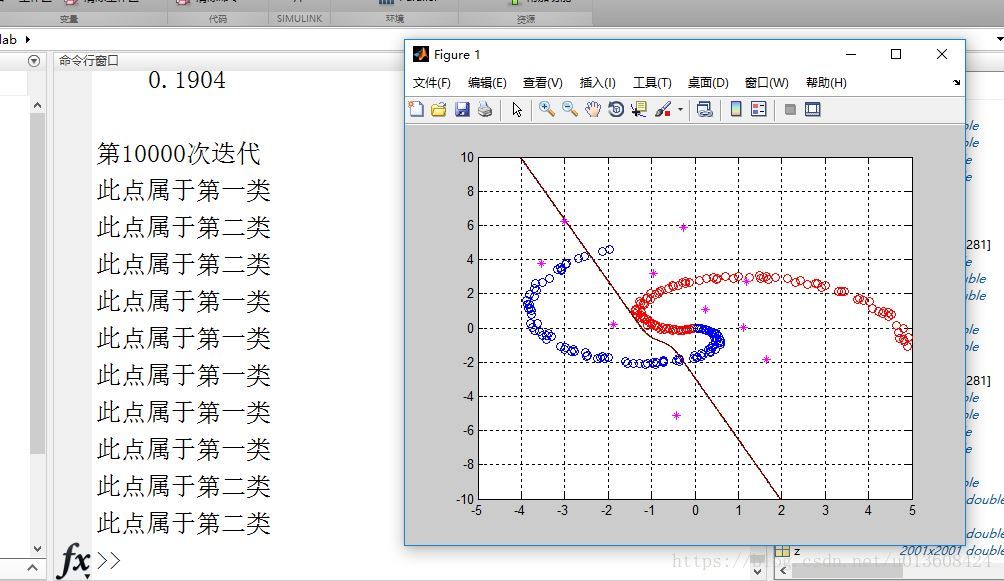Viewport: 1004px width, 581px height.
Task: Insert a colorbar into the plot
Action: (734, 109)
